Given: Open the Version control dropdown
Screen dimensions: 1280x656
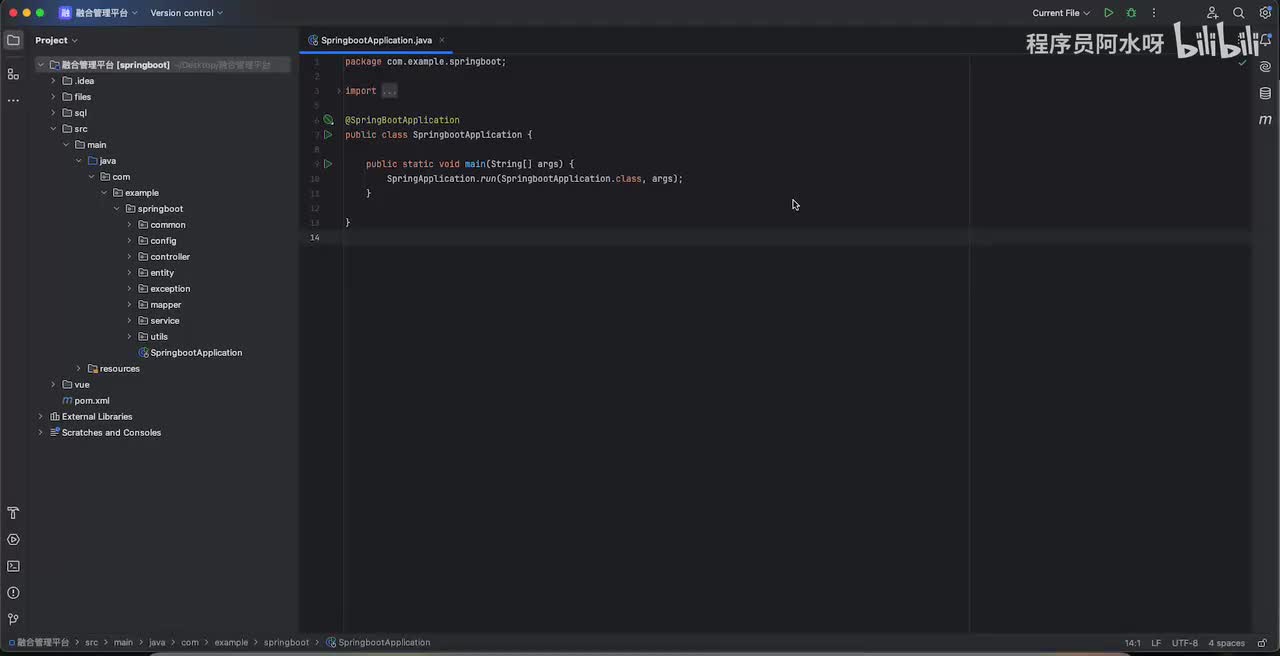Looking at the screenshot, I should tap(186, 13).
